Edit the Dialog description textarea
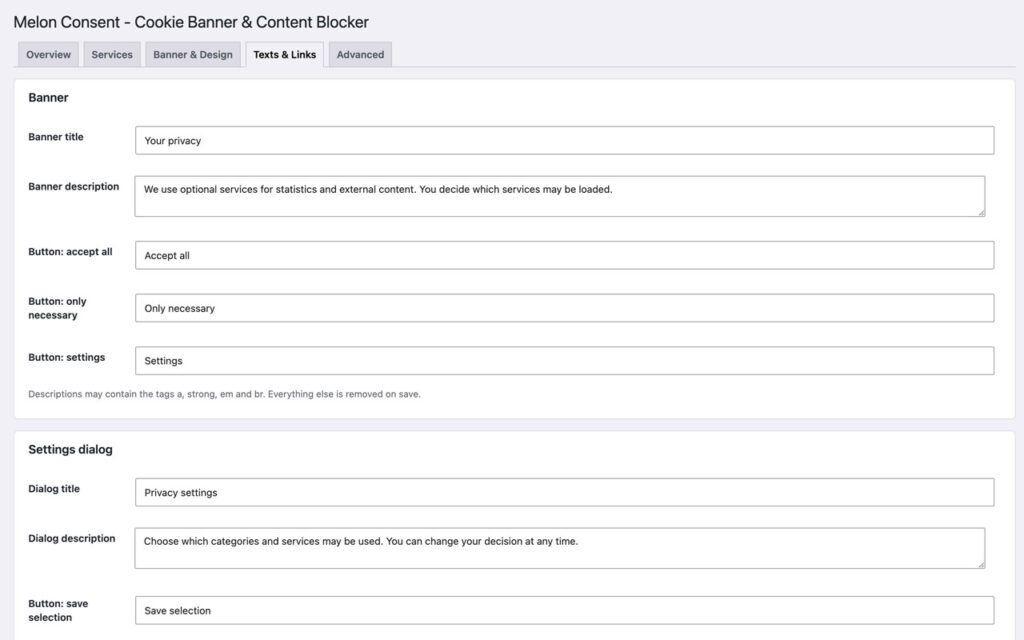This screenshot has height=640, width=1024. coord(560,548)
